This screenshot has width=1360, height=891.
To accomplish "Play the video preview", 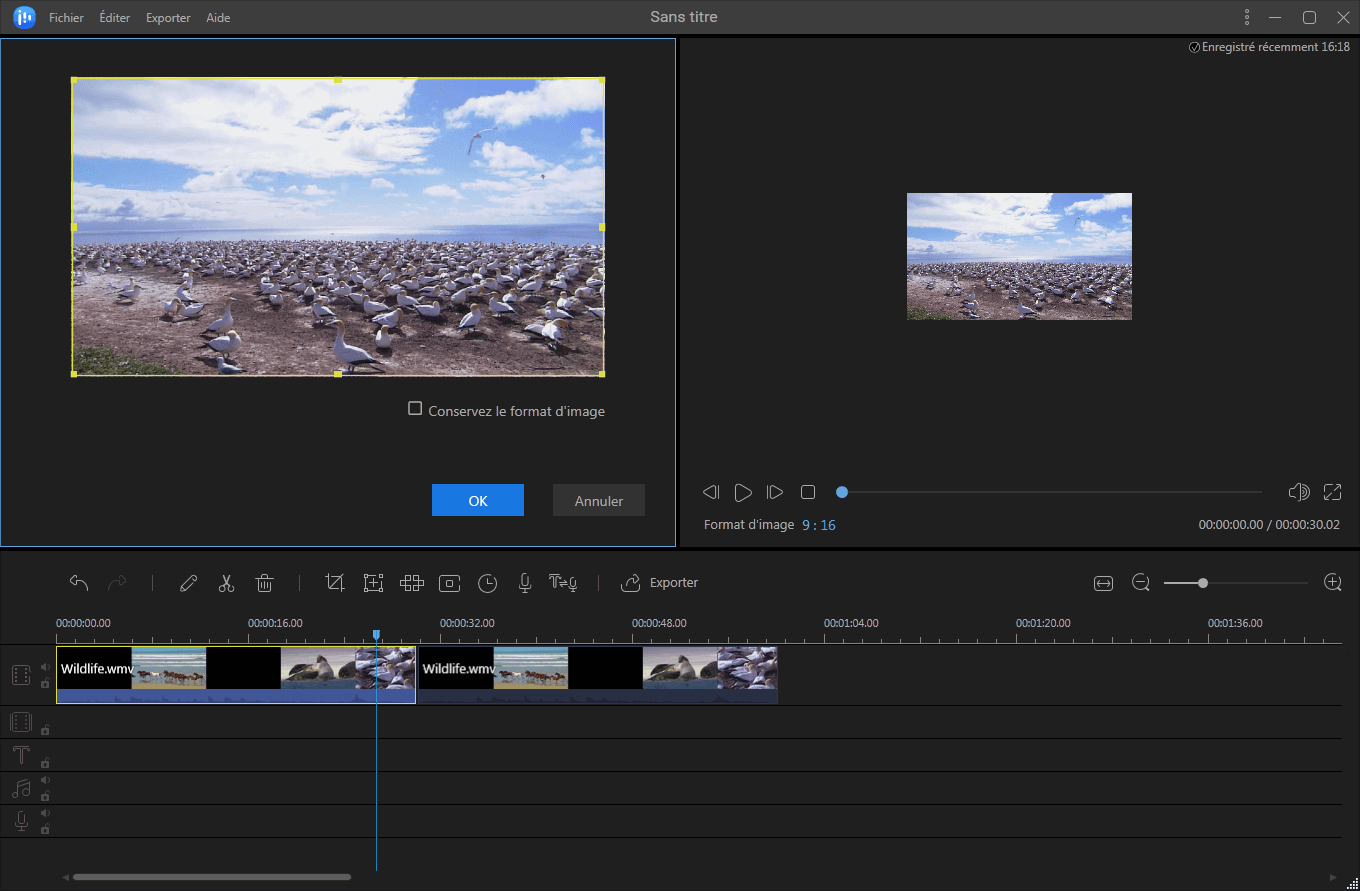I will 743,492.
